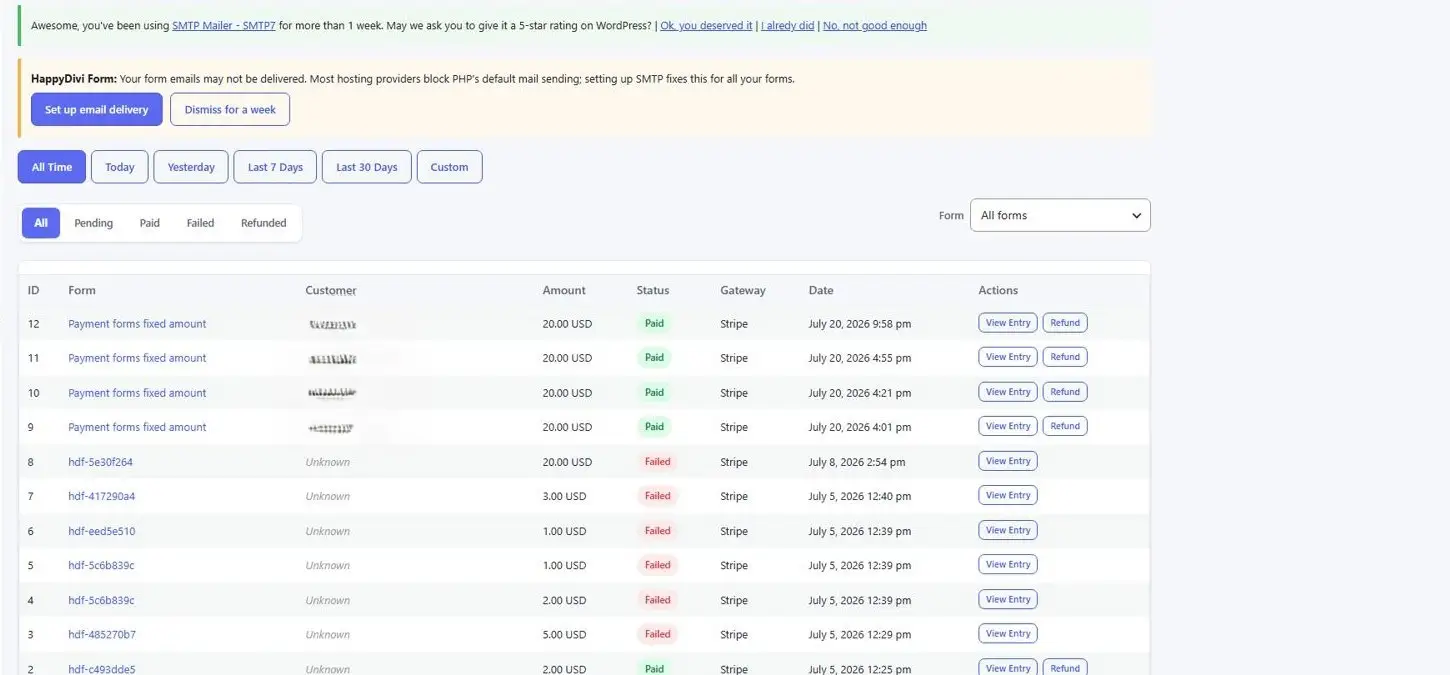Filter payments by Last 7 Days
Screen dimensions: 1450x675
coord(275,167)
